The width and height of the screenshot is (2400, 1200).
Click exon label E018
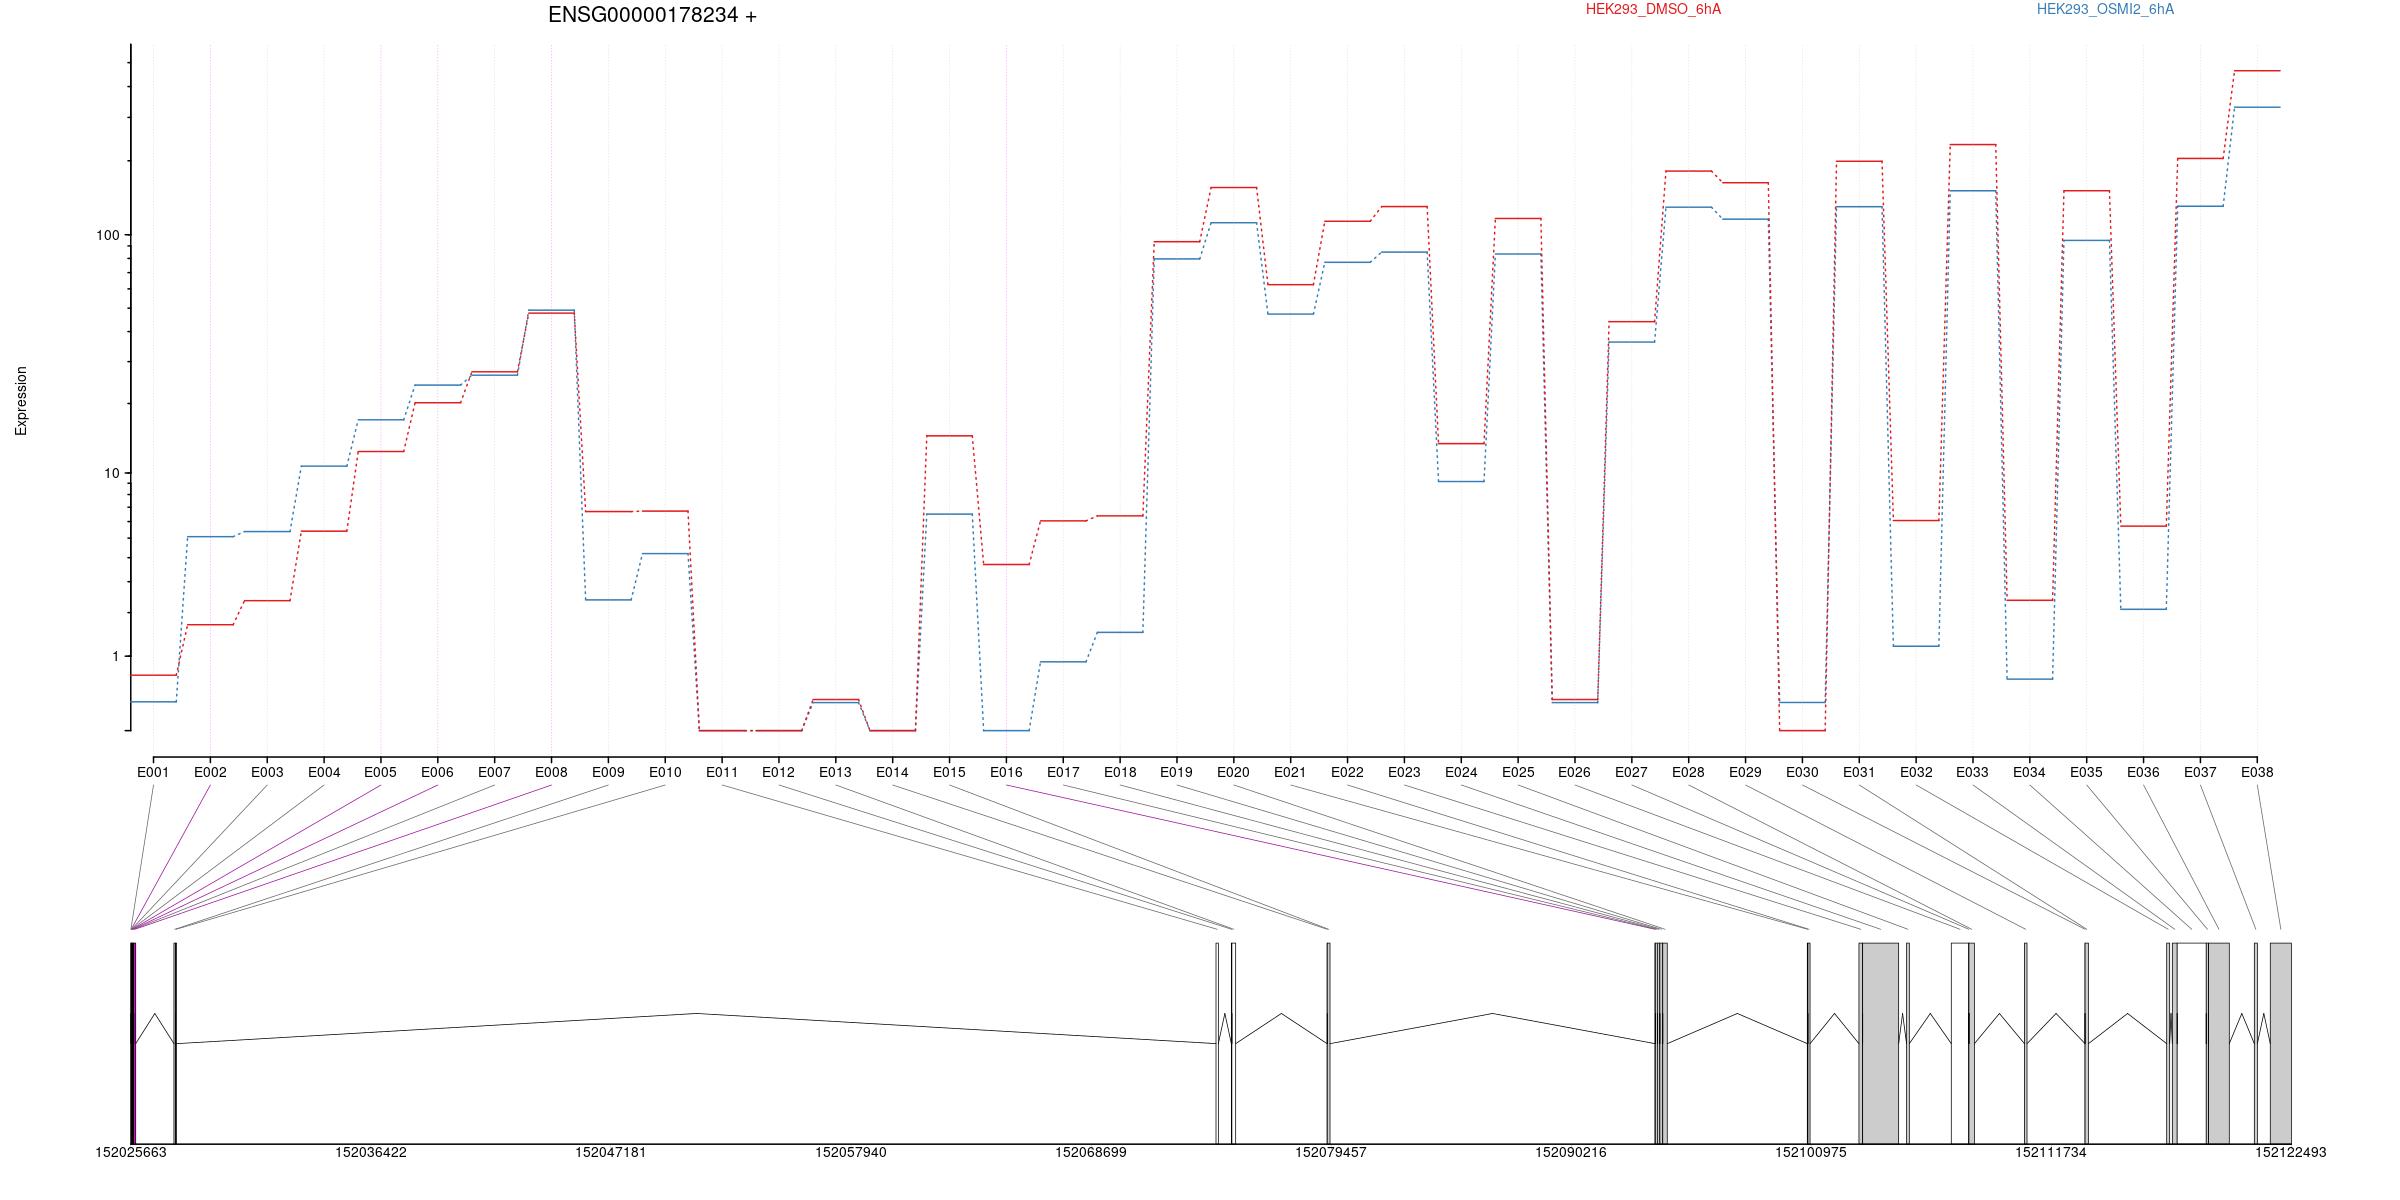pyautogui.click(x=1120, y=772)
